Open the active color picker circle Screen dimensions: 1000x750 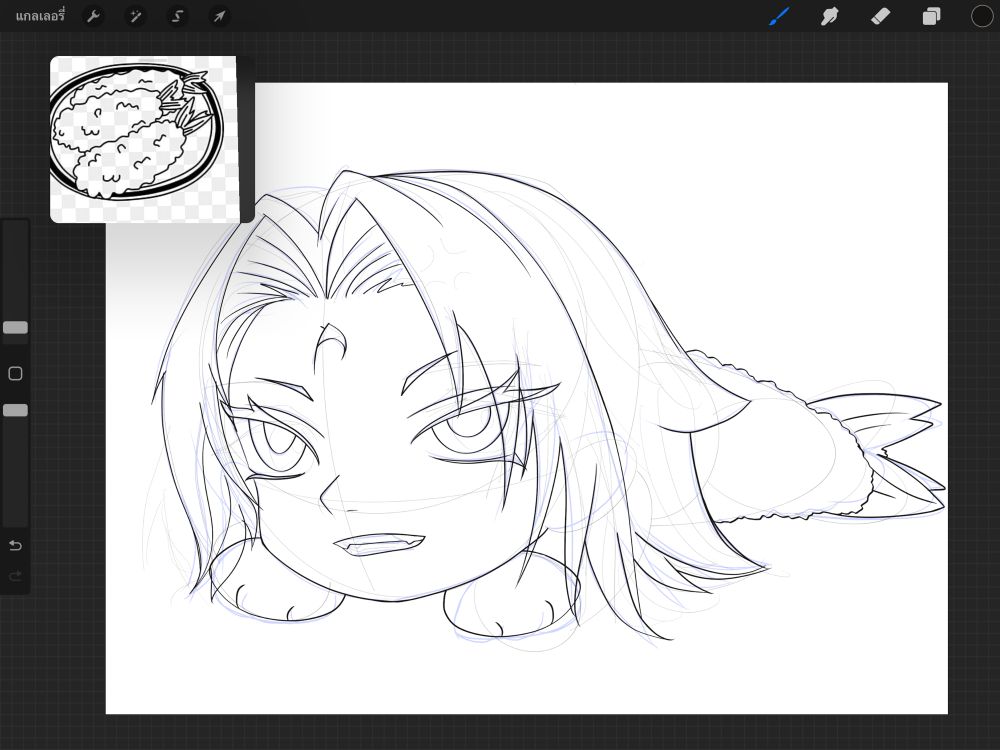pyautogui.click(x=982, y=16)
